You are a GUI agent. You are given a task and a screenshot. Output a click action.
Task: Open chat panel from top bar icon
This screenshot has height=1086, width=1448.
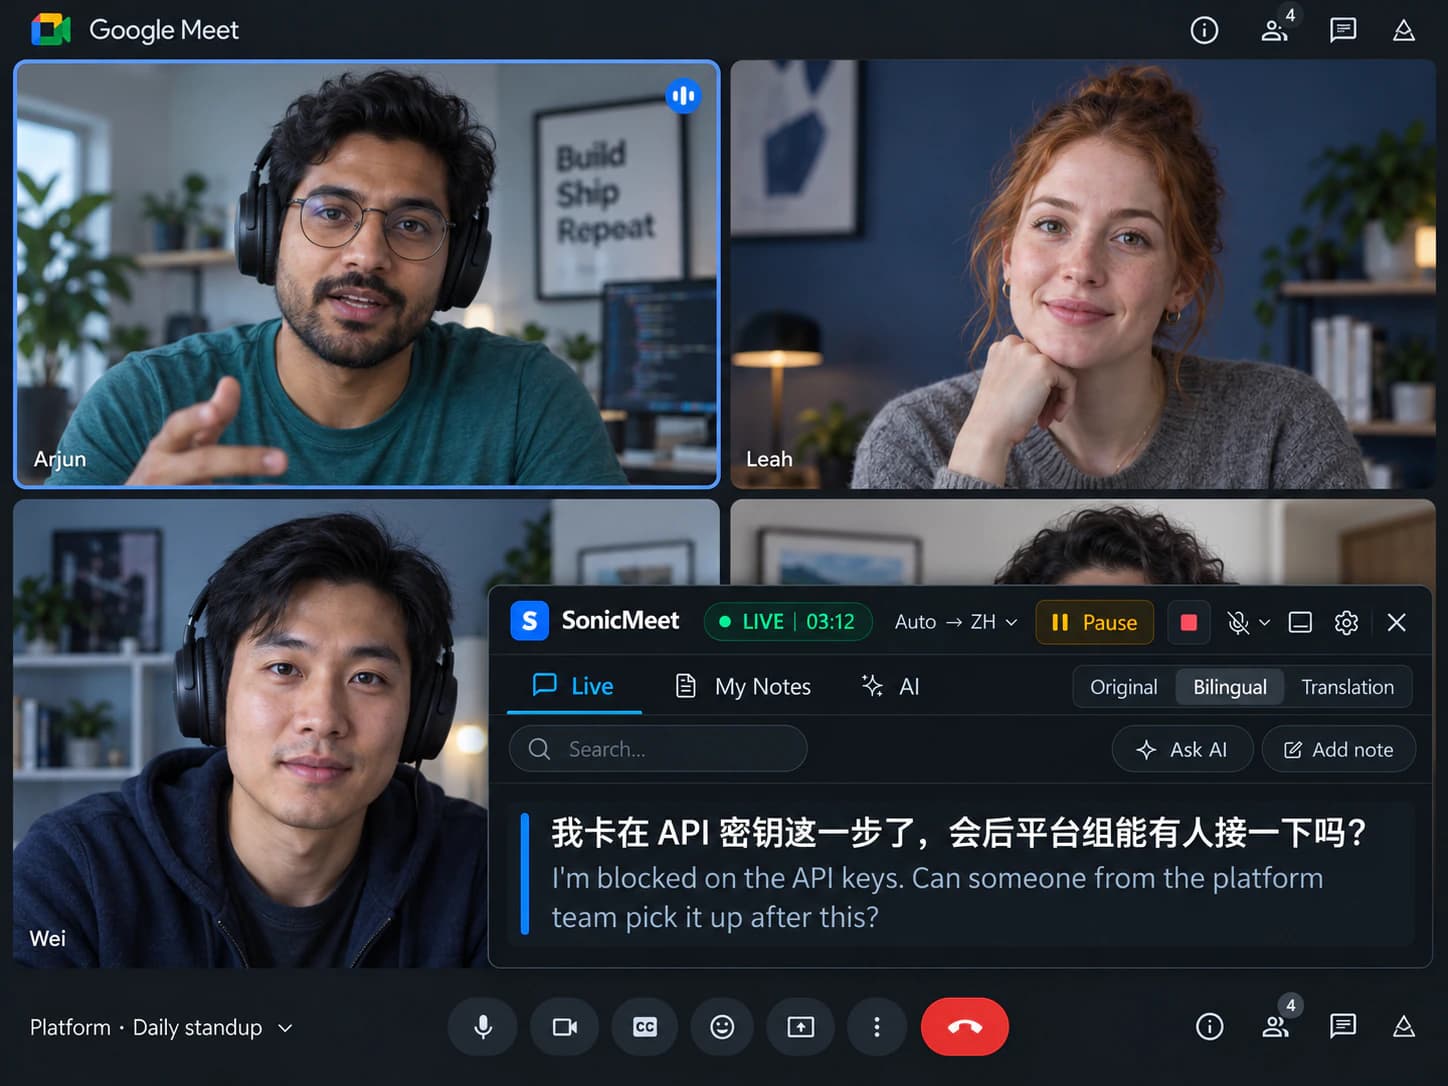(x=1343, y=30)
